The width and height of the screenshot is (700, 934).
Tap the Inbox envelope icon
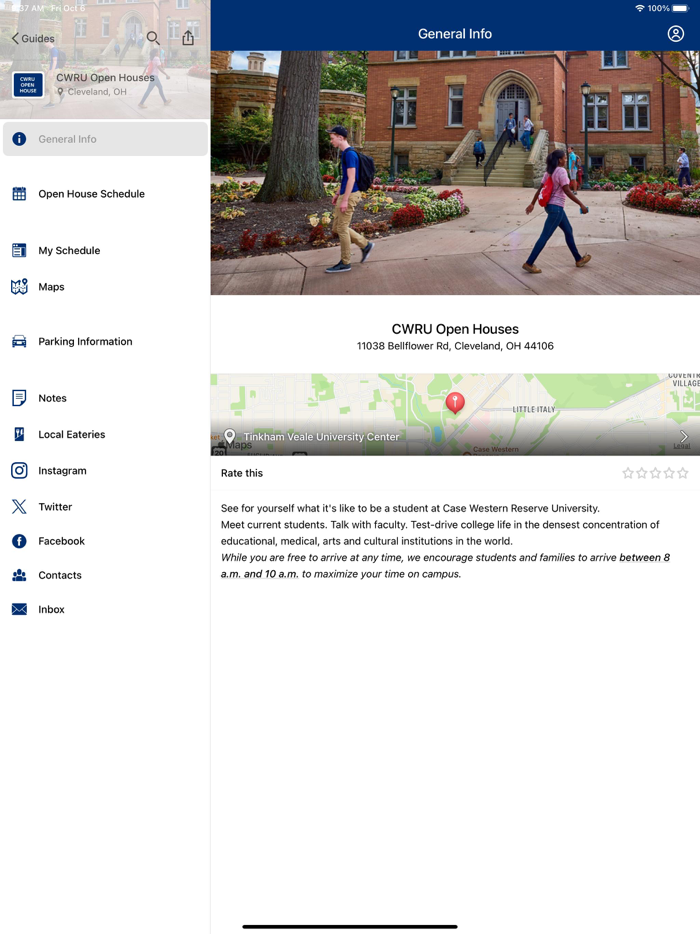[19, 609]
